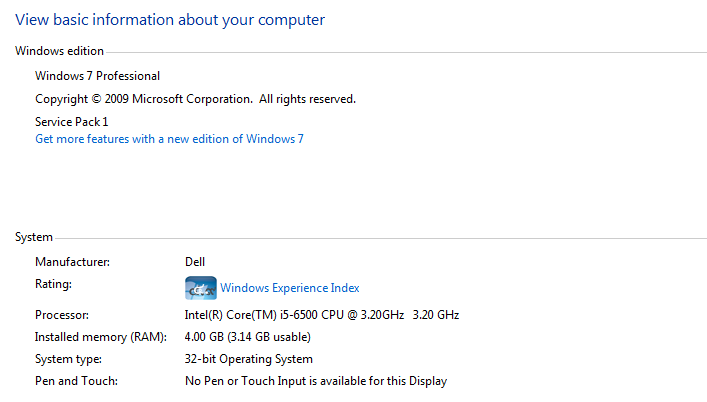The width and height of the screenshot is (707, 402).
Task: Select the Windows edition section header
Action: click(60, 51)
